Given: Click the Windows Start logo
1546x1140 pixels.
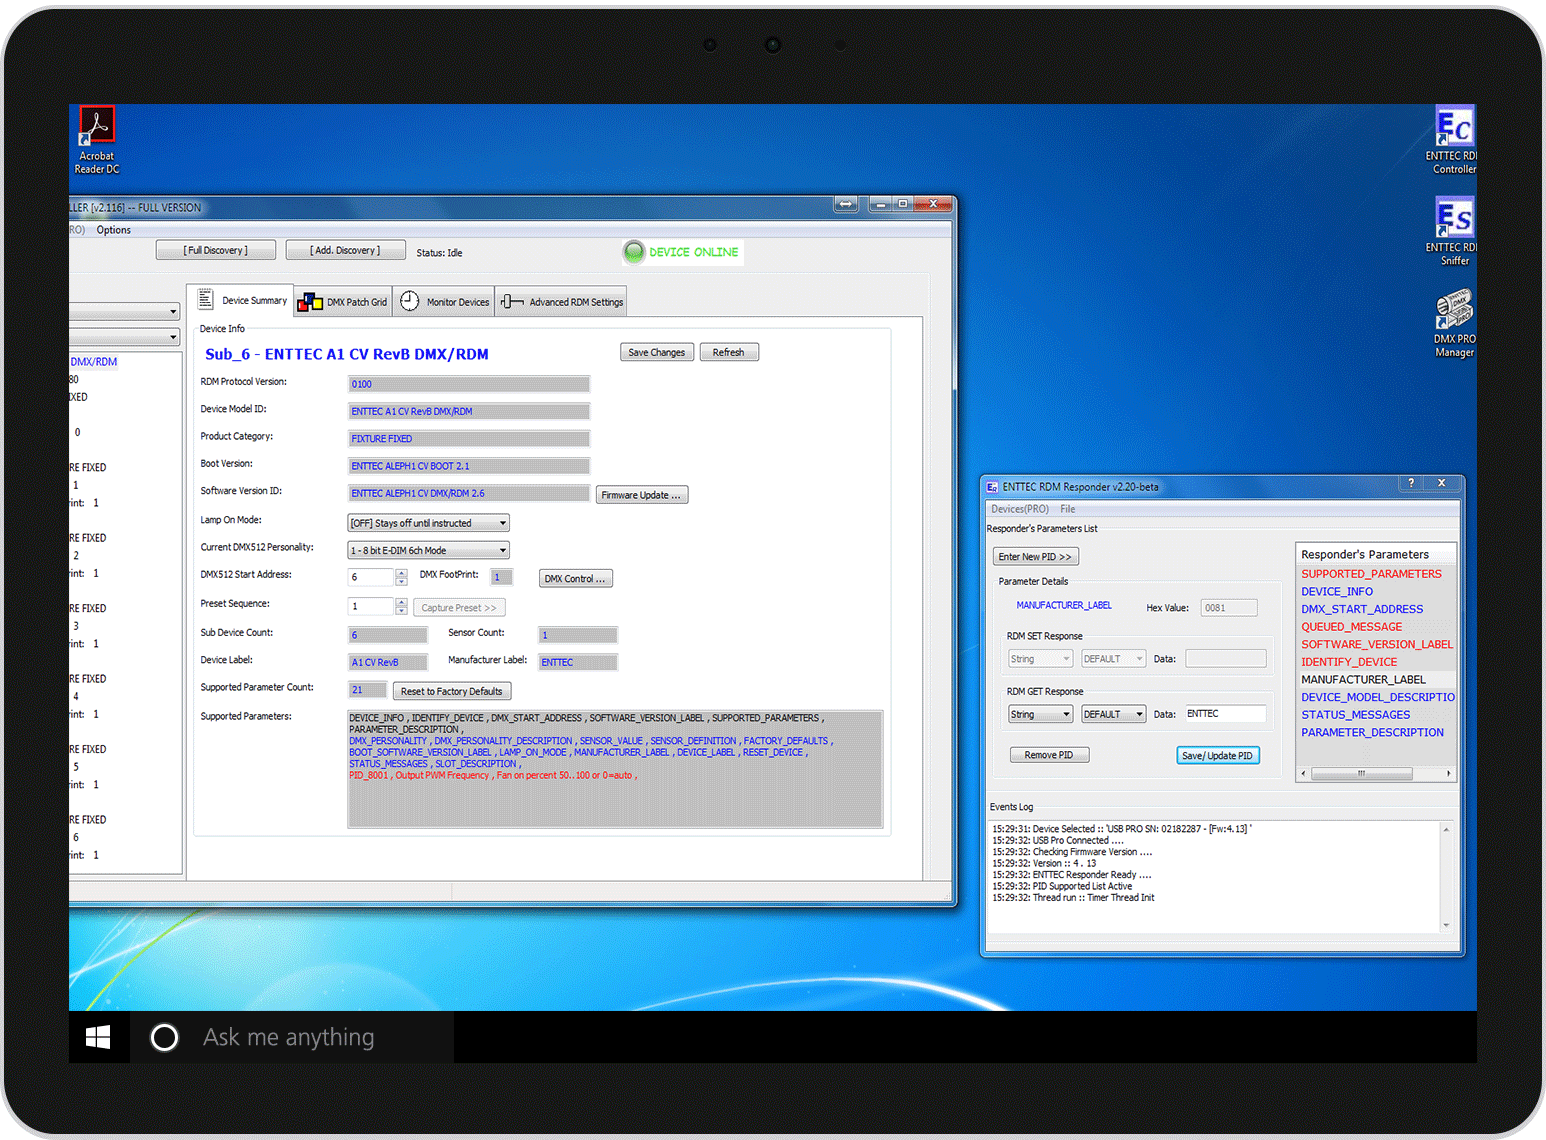Looking at the screenshot, I should (x=98, y=1037).
